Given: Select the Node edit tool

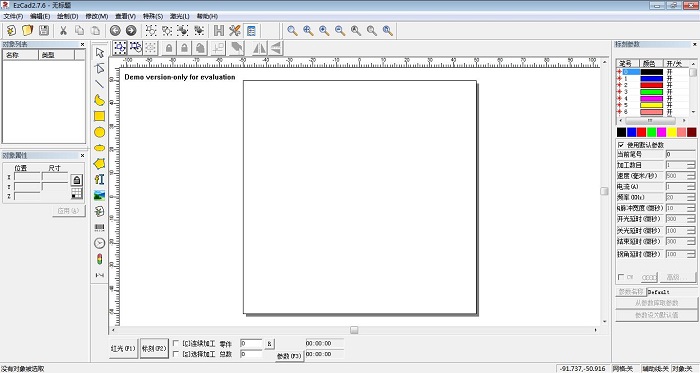Looking at the screenshot, I should coord(100,68).
